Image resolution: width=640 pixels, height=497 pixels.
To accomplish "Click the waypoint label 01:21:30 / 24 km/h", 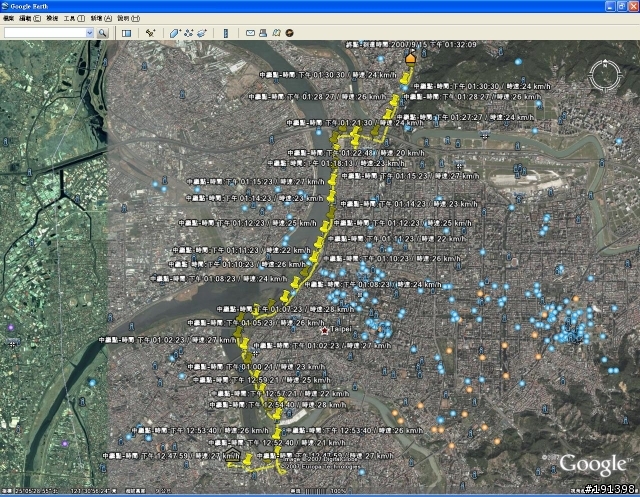I will [355, 122].
